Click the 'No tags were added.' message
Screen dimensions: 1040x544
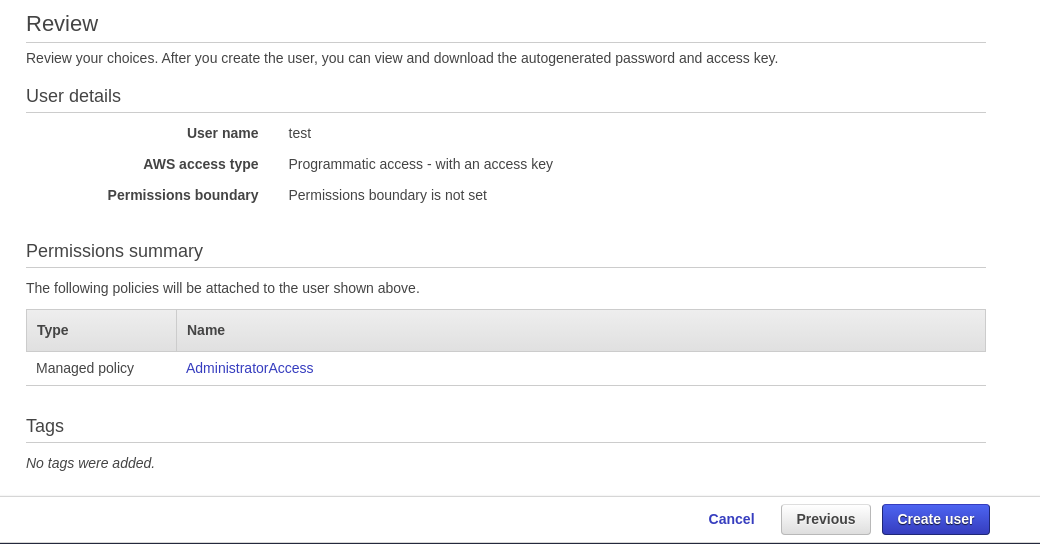point(90,463)
